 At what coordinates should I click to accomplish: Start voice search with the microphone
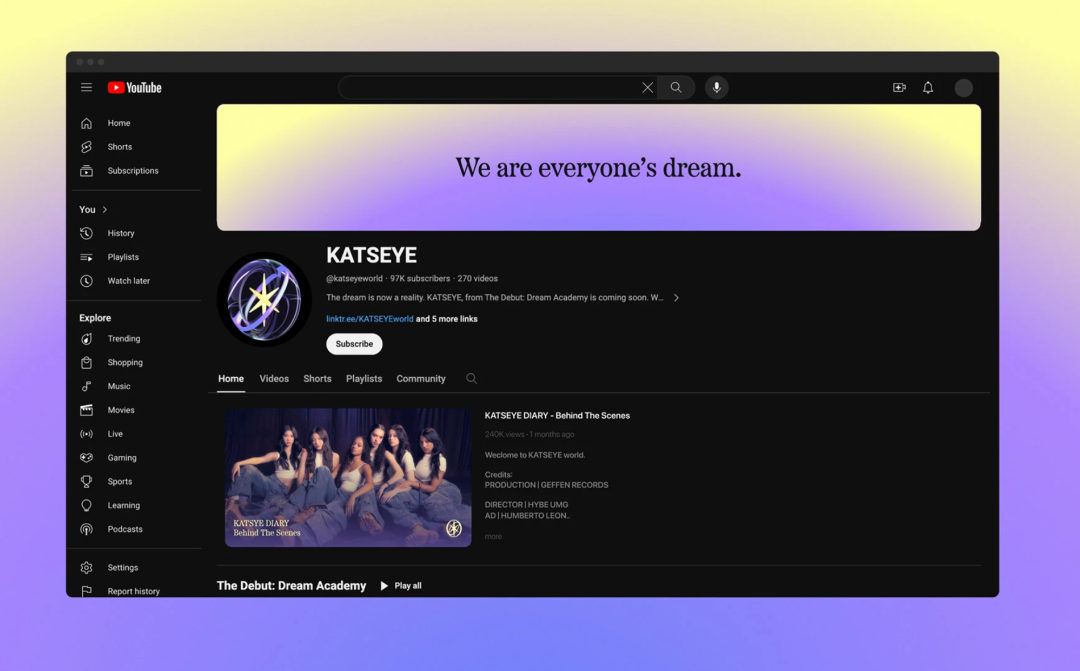point(716,87)
